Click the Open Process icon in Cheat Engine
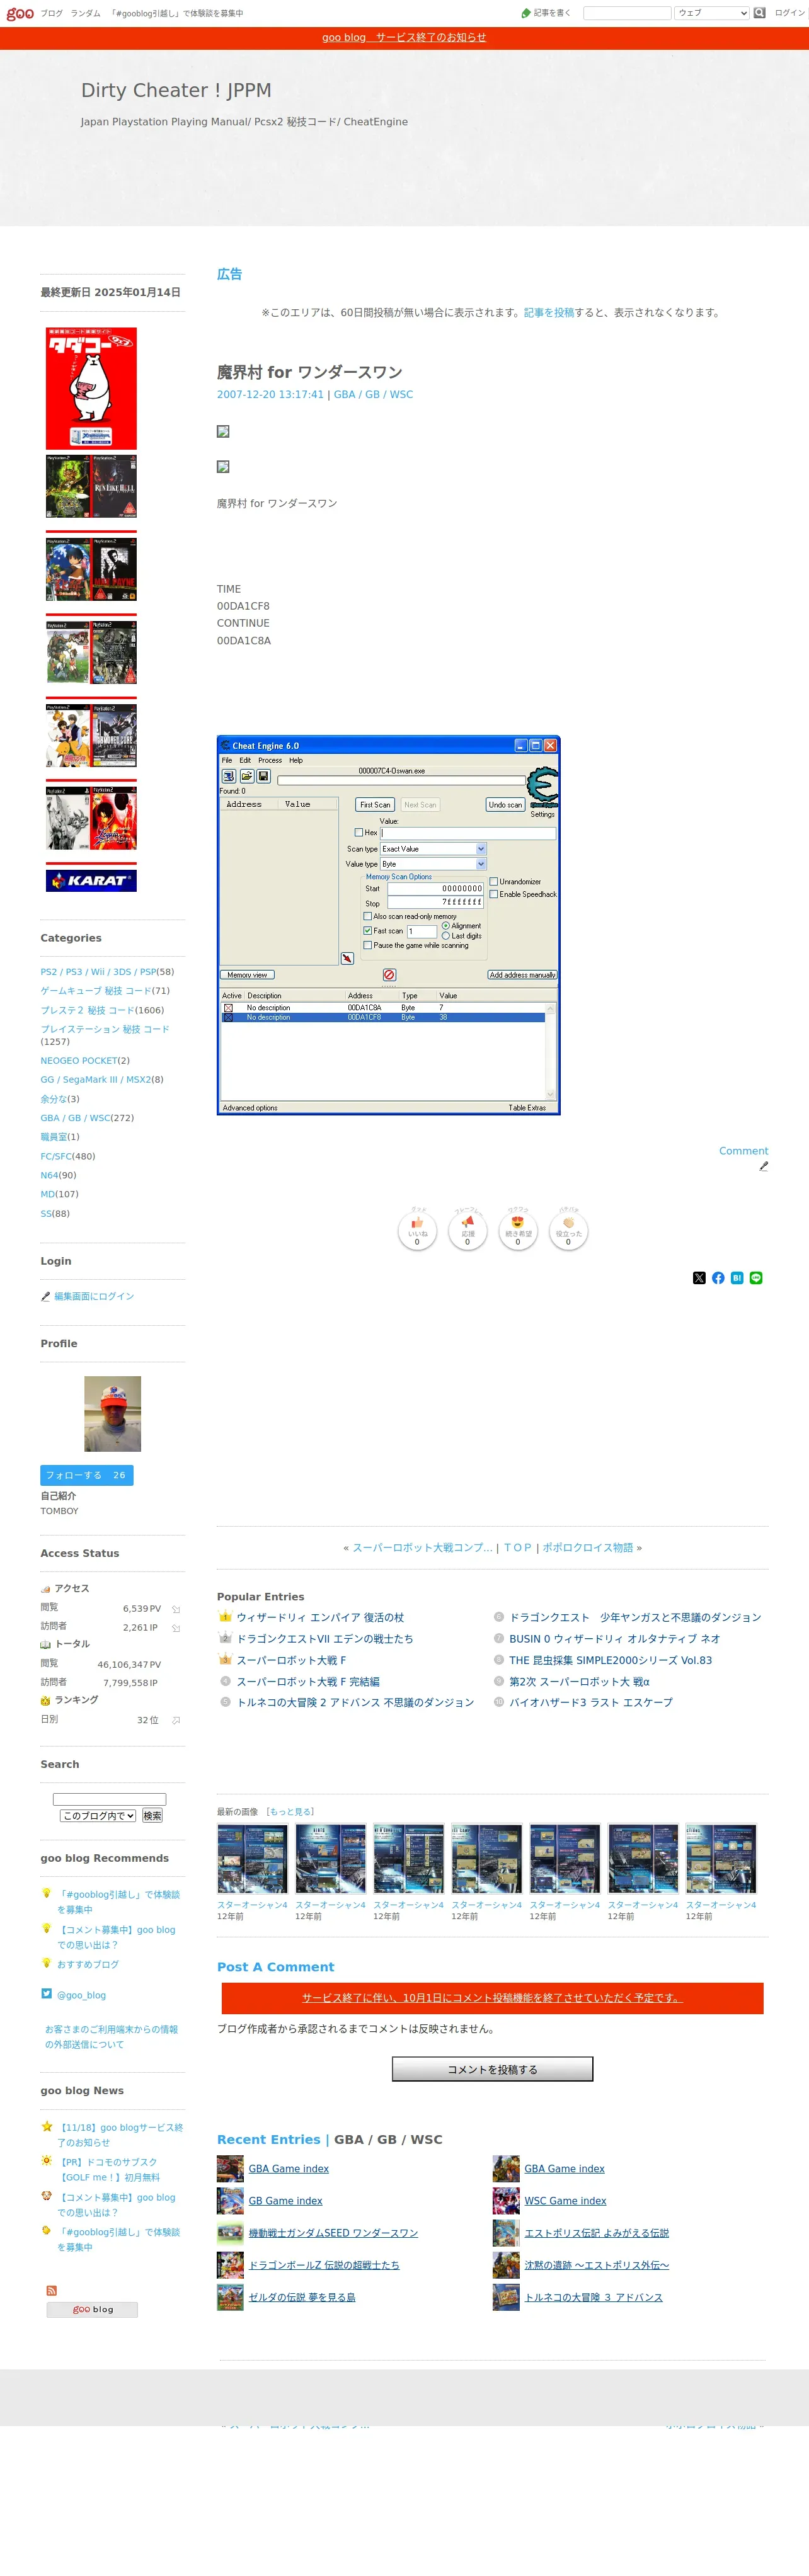This screenshot has height=2576, width=809. point(228,776)
